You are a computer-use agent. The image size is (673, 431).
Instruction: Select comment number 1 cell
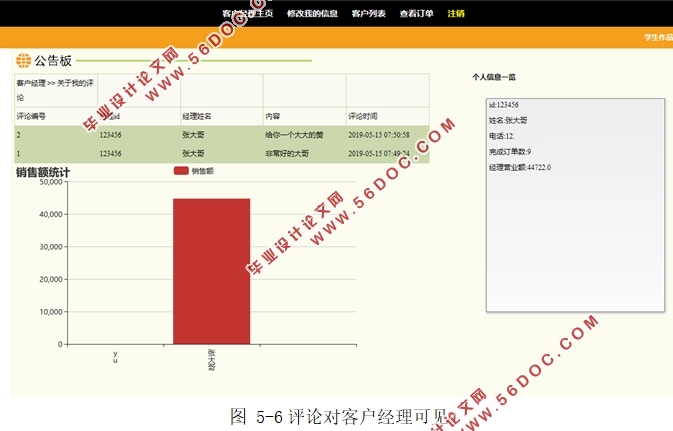click(x=18, y=153)
